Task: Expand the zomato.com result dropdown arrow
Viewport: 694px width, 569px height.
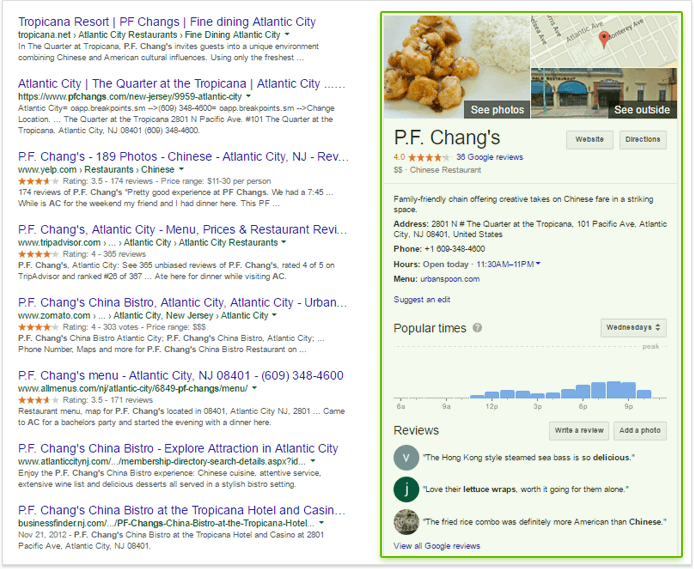Action: [274, 315]
